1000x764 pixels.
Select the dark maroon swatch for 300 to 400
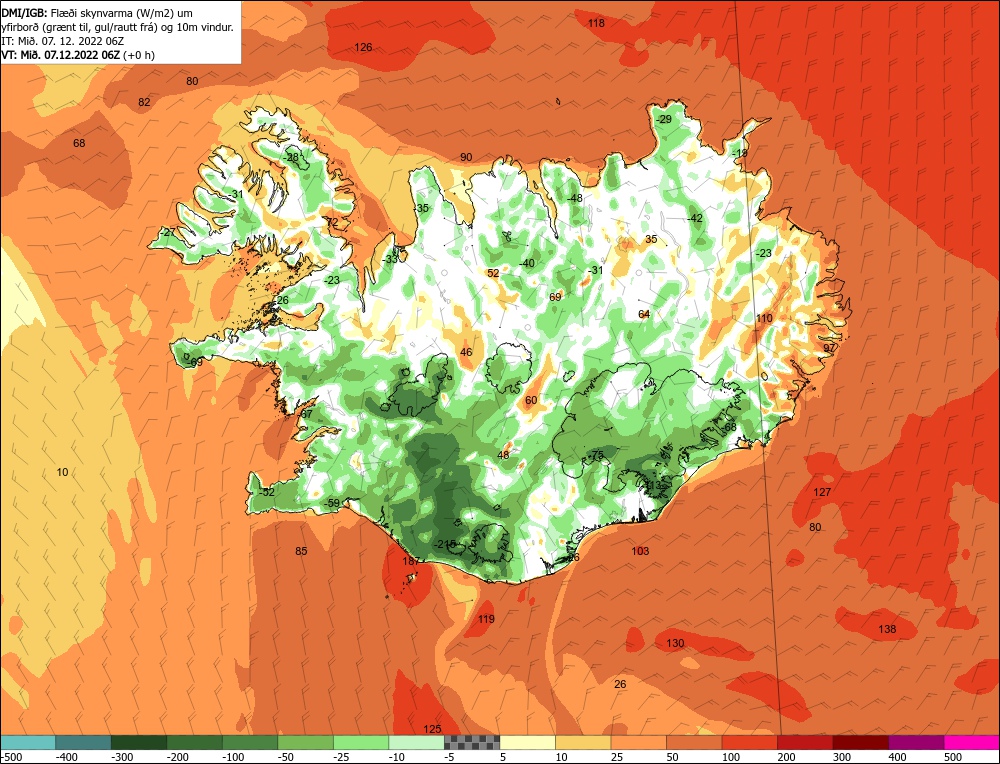click(860, 742)
